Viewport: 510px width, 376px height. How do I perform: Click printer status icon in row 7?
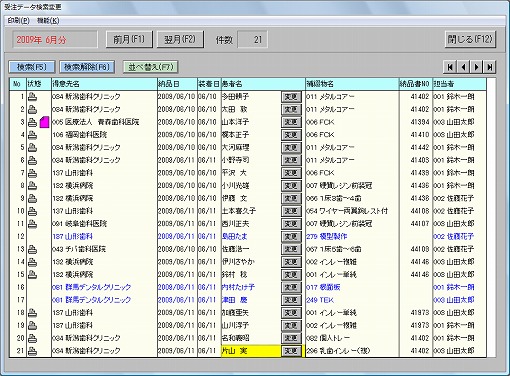click(x=32, y=173)
